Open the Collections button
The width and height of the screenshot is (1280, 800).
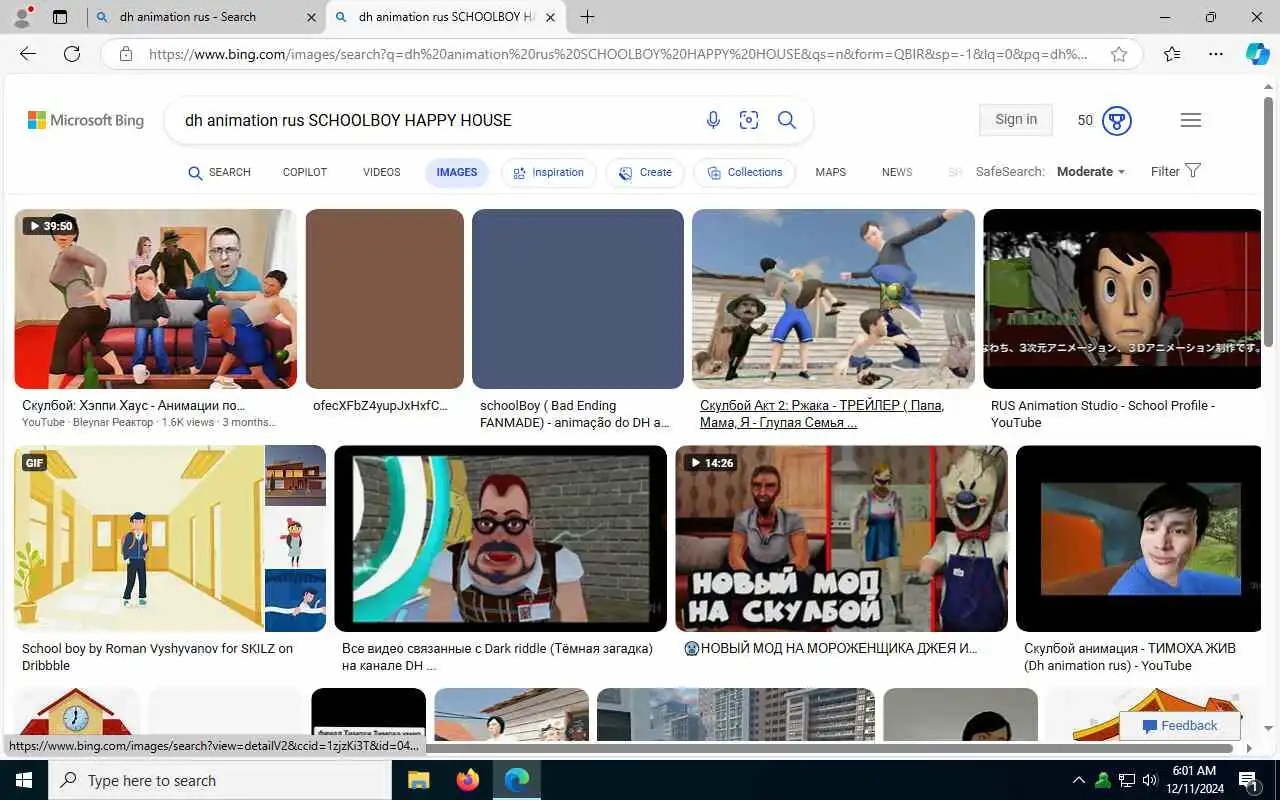(x=744, y=172)
